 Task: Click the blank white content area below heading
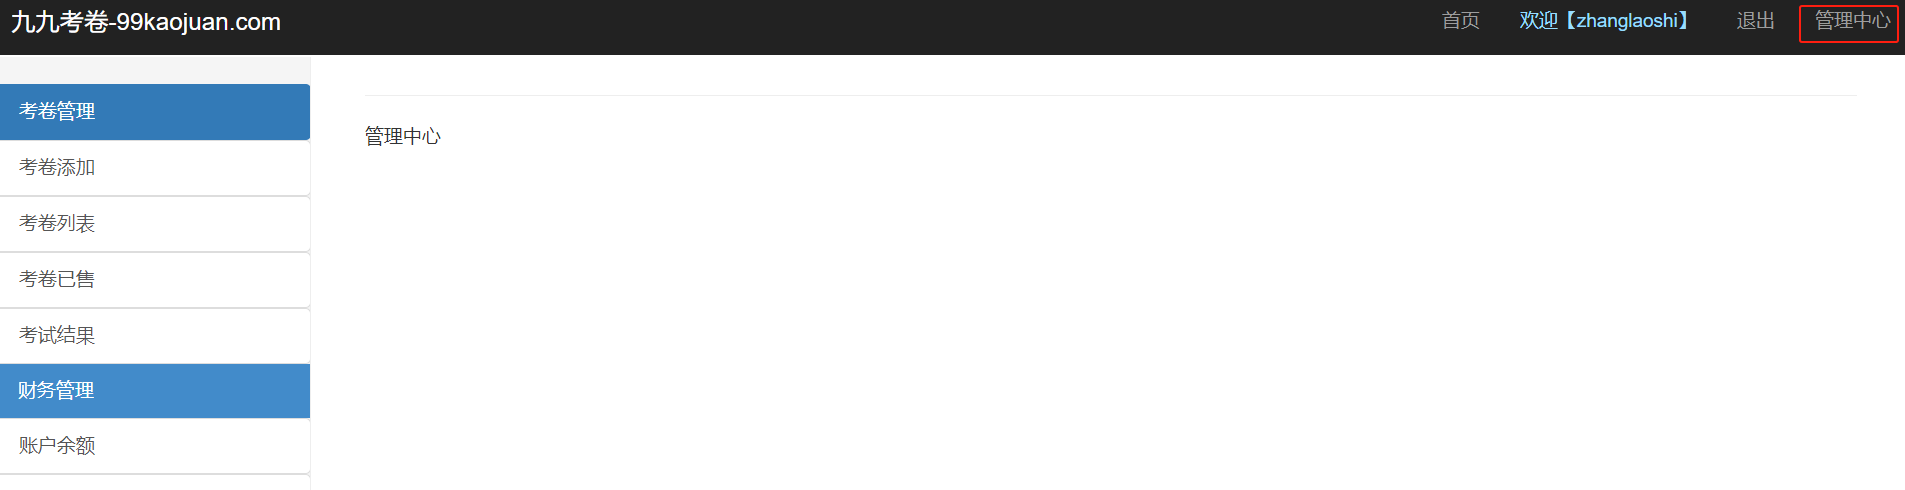point(1110,320)
